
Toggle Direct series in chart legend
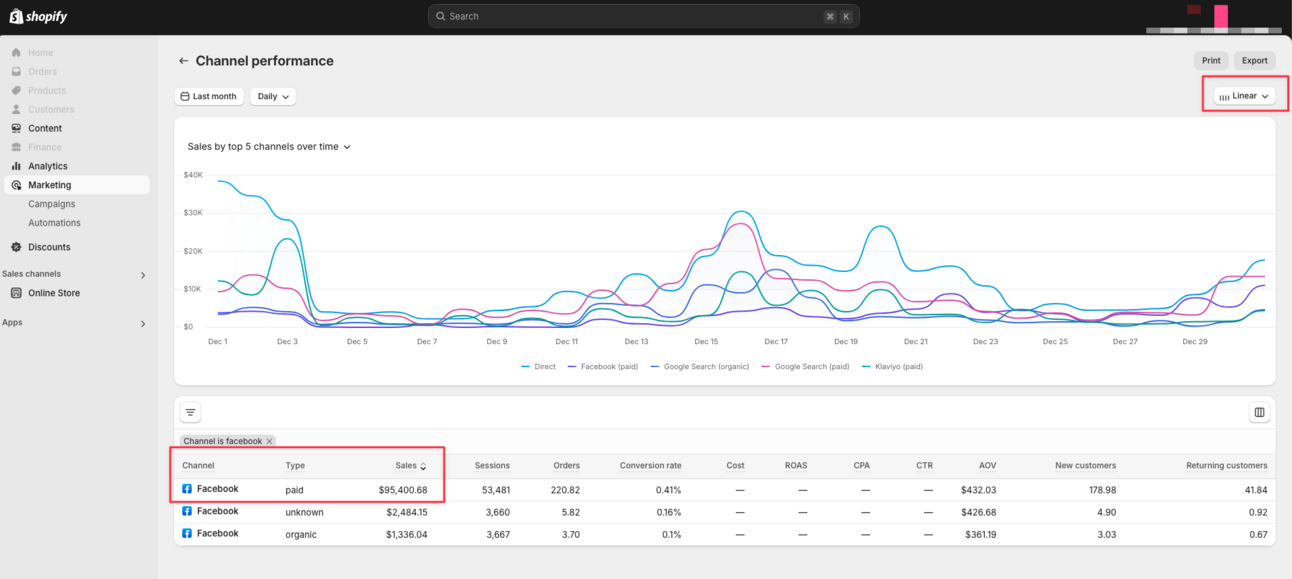tap(539, 367)
